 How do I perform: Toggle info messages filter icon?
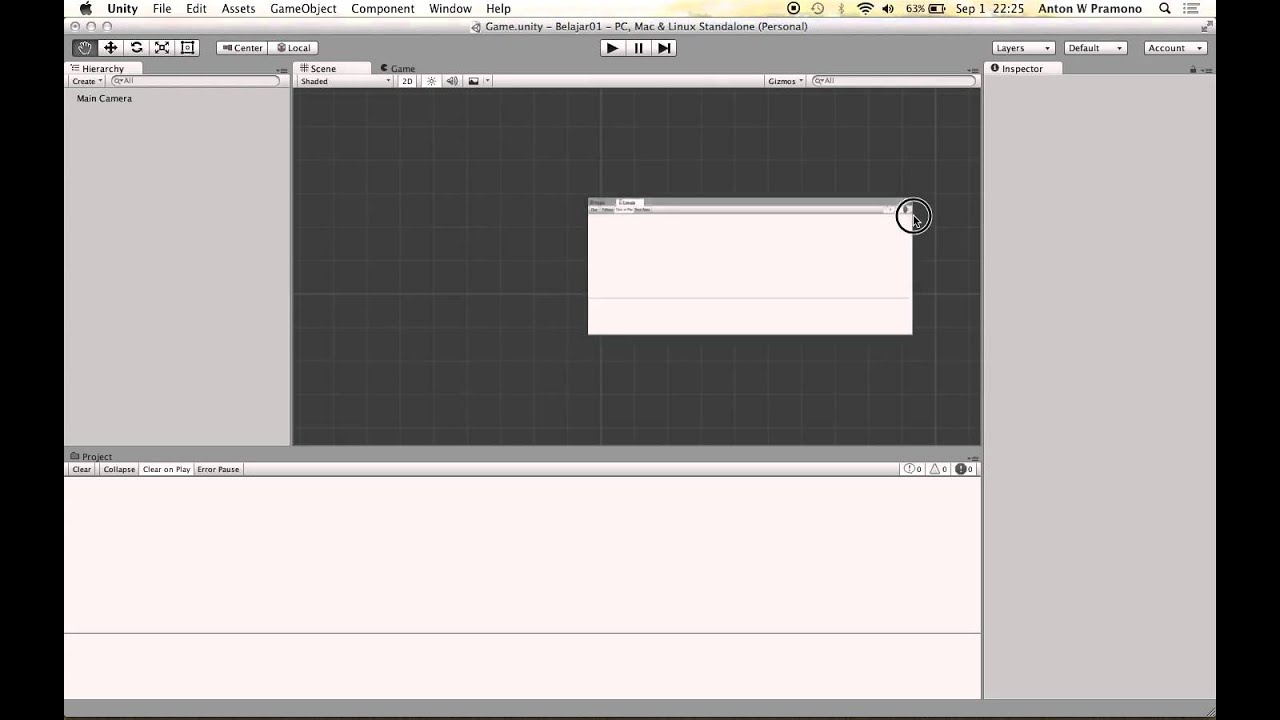coord(913,469)
